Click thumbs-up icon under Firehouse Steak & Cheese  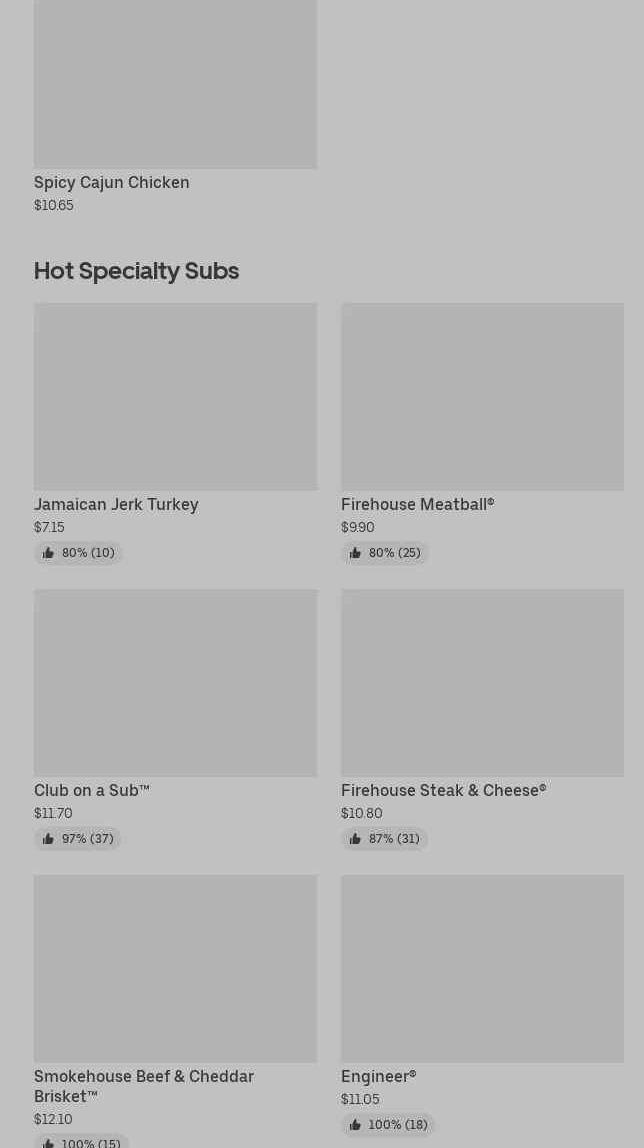coord(355,839)
